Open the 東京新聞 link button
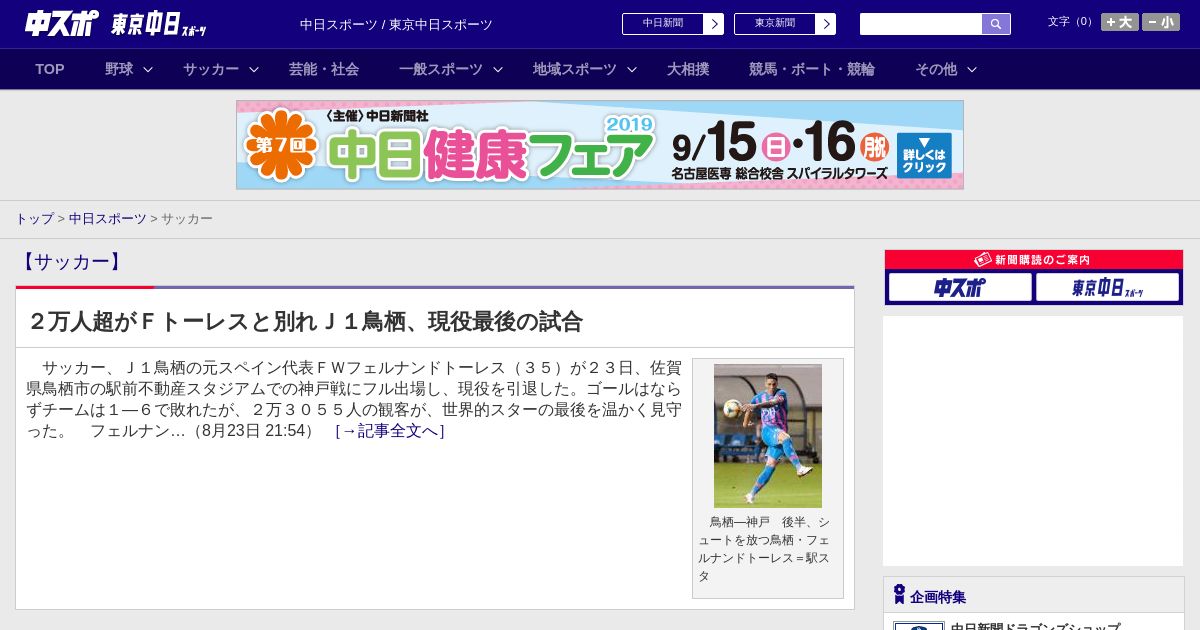Viewport: 1200px width, 630px height. click(775, 24)
